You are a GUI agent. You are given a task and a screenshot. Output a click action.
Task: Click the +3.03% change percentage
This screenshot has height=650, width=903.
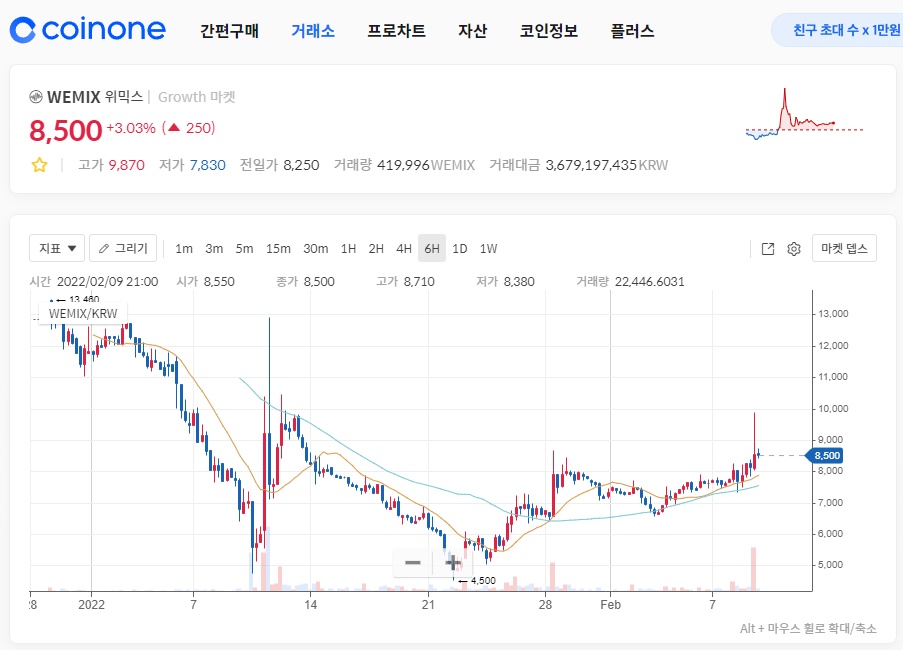point(131,128)
